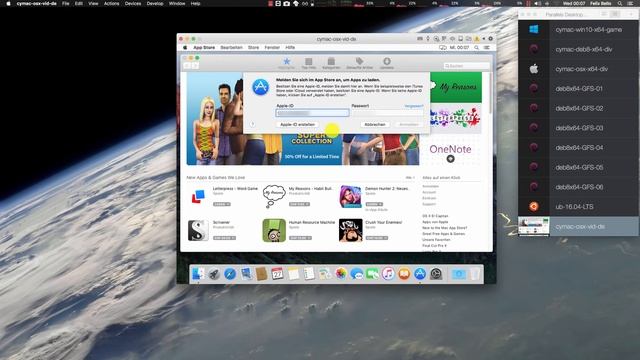
Task: Open Letterpress - Word Game app icon
Action: click(x=198, y=197)
